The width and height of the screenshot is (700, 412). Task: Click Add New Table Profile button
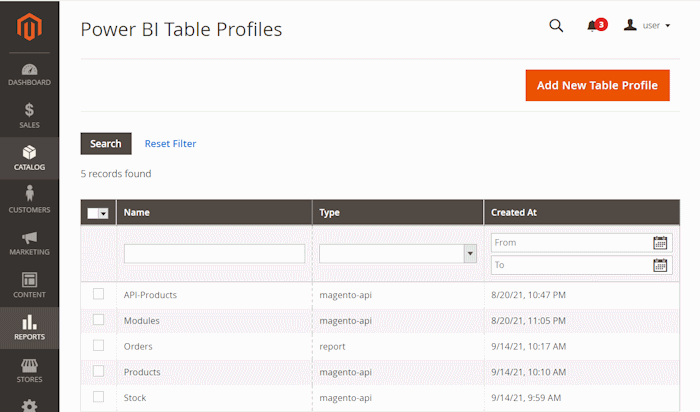coord(597,85)
